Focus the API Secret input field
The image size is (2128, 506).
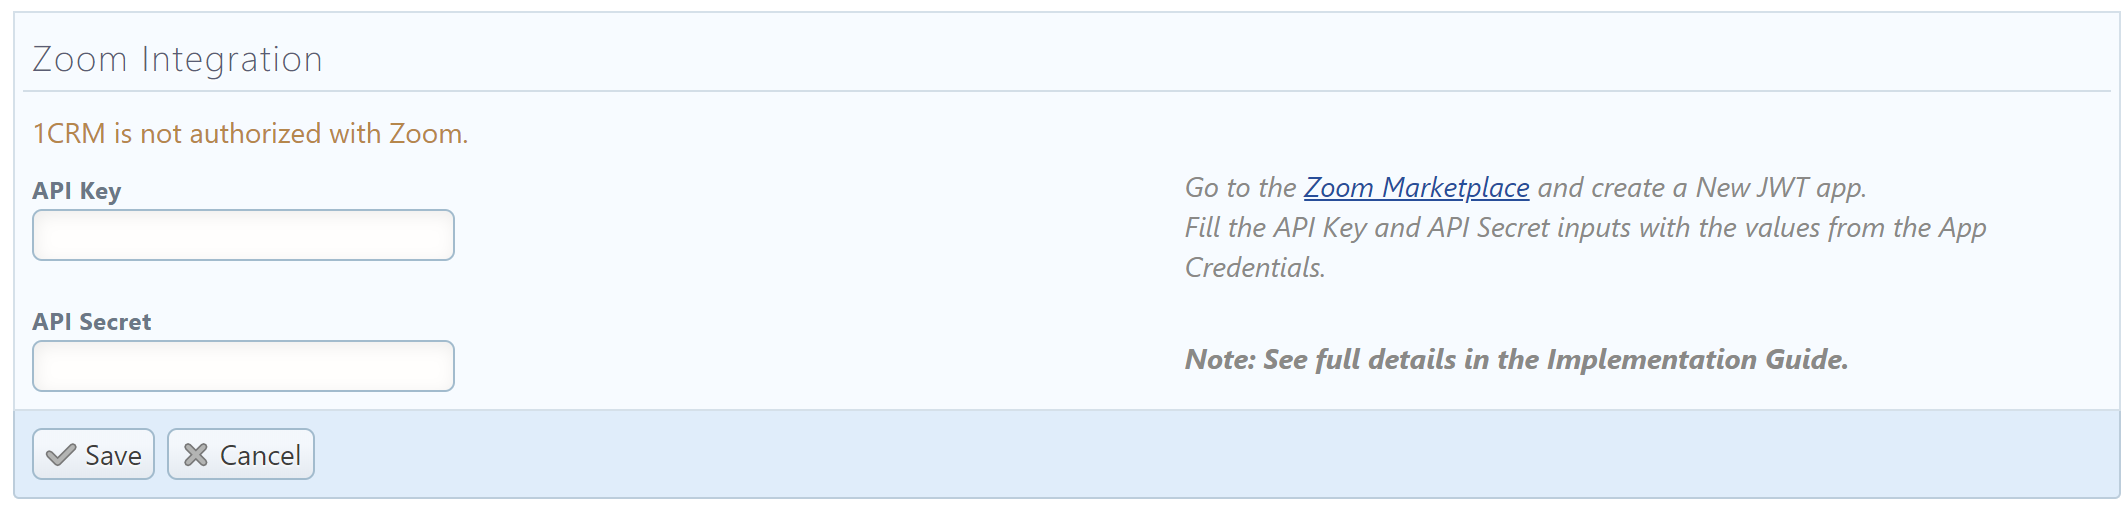(243, 366)
